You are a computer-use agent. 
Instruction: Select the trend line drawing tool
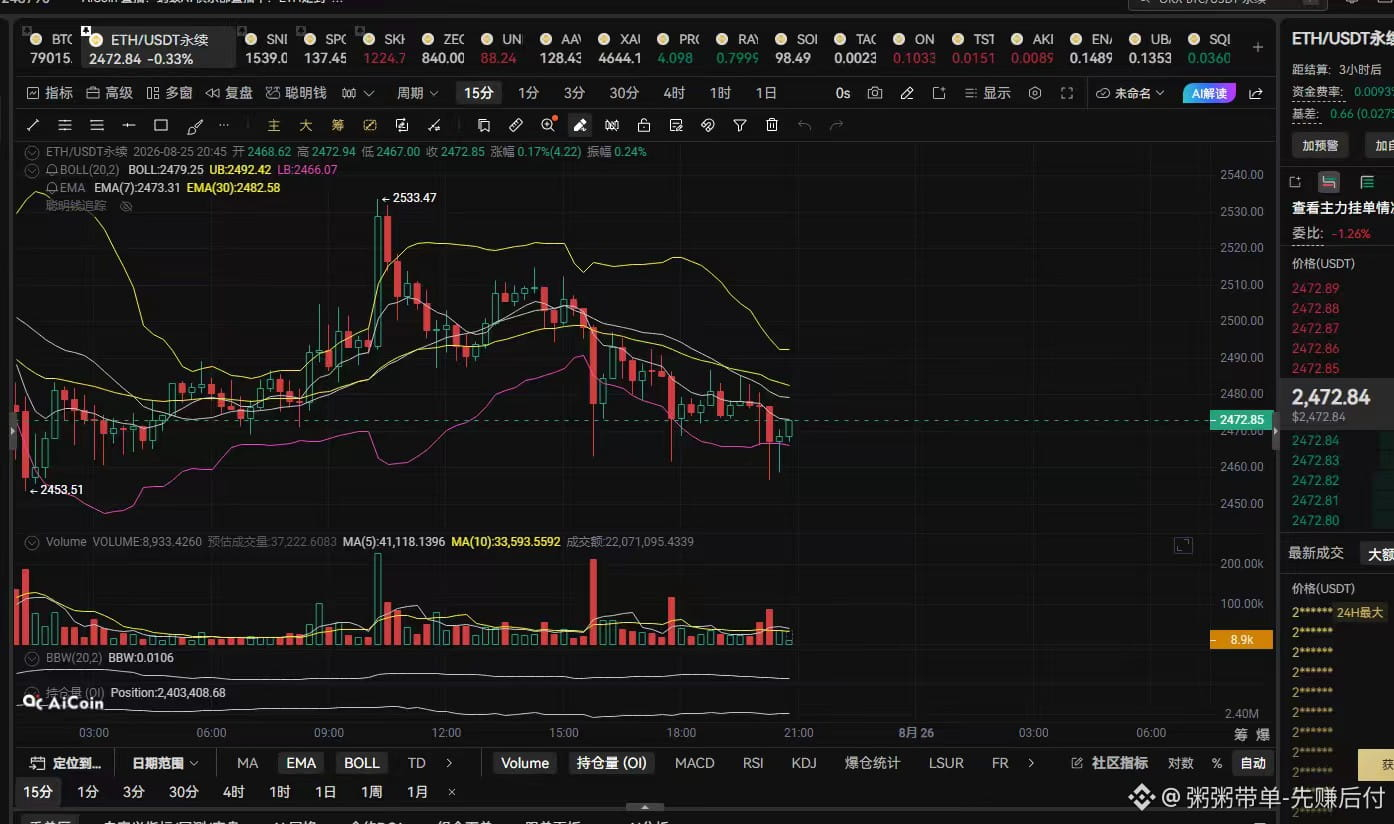(33, 126)
